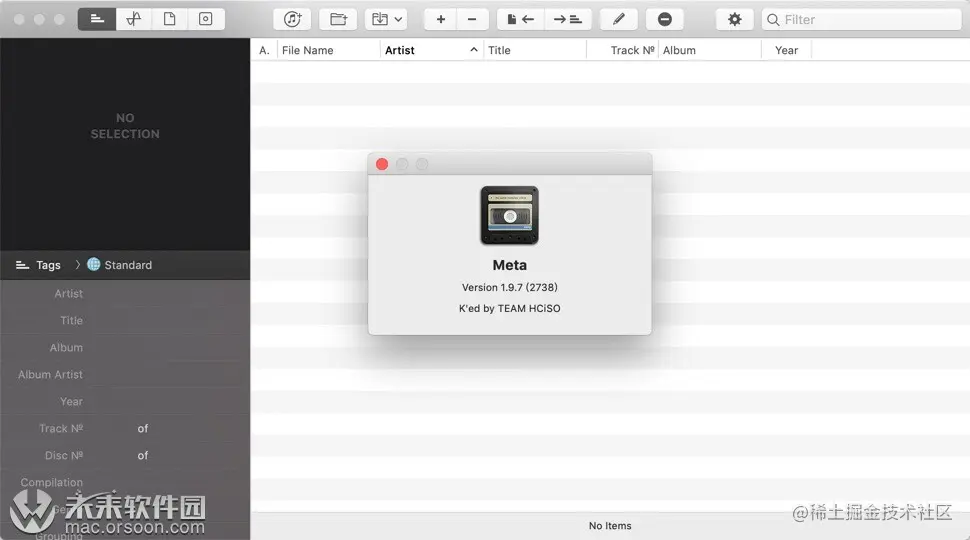Click the Album tag field
Viewport: 970px width, 540px height.
tap(167, 348)
